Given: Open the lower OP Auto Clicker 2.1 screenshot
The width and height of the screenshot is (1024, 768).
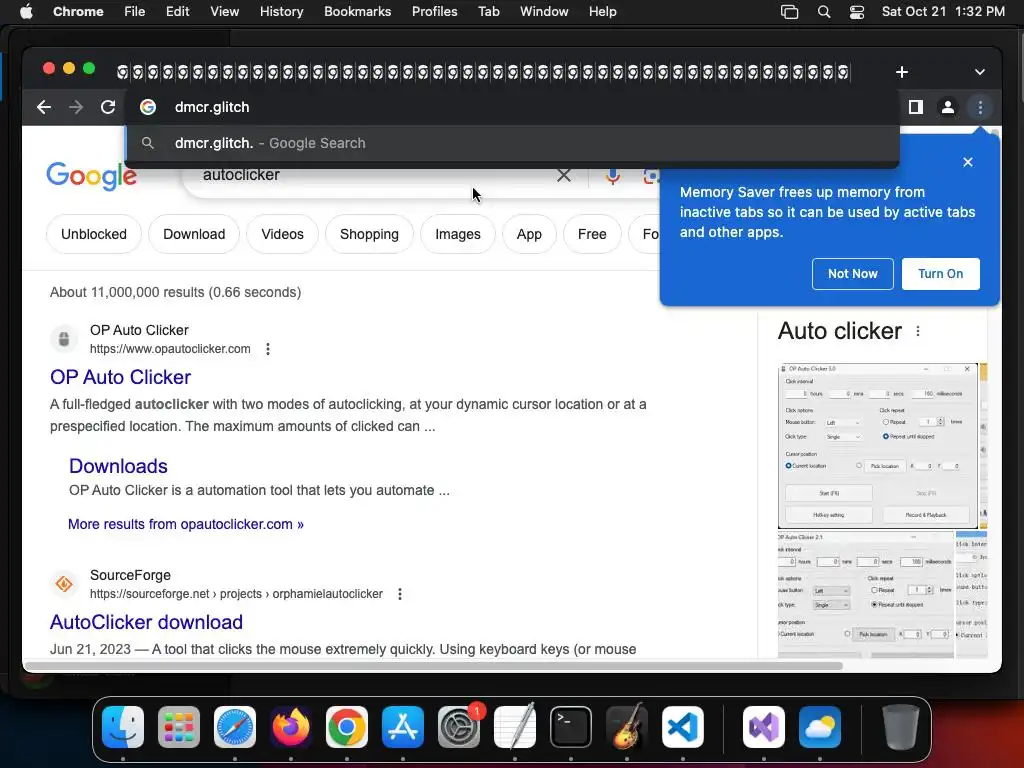Looking at the screenshot, I should (x=866, y=595).
